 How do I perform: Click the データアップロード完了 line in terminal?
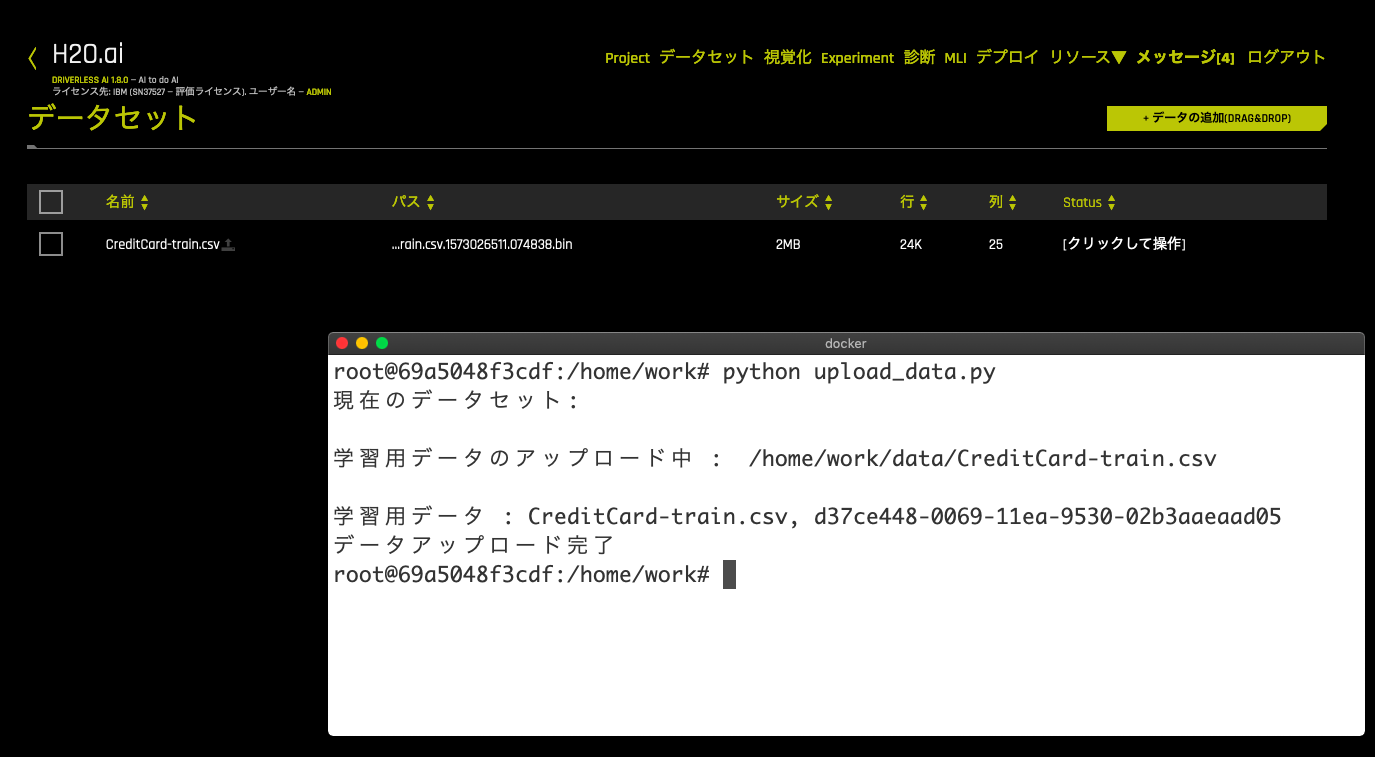click(474, 546)
